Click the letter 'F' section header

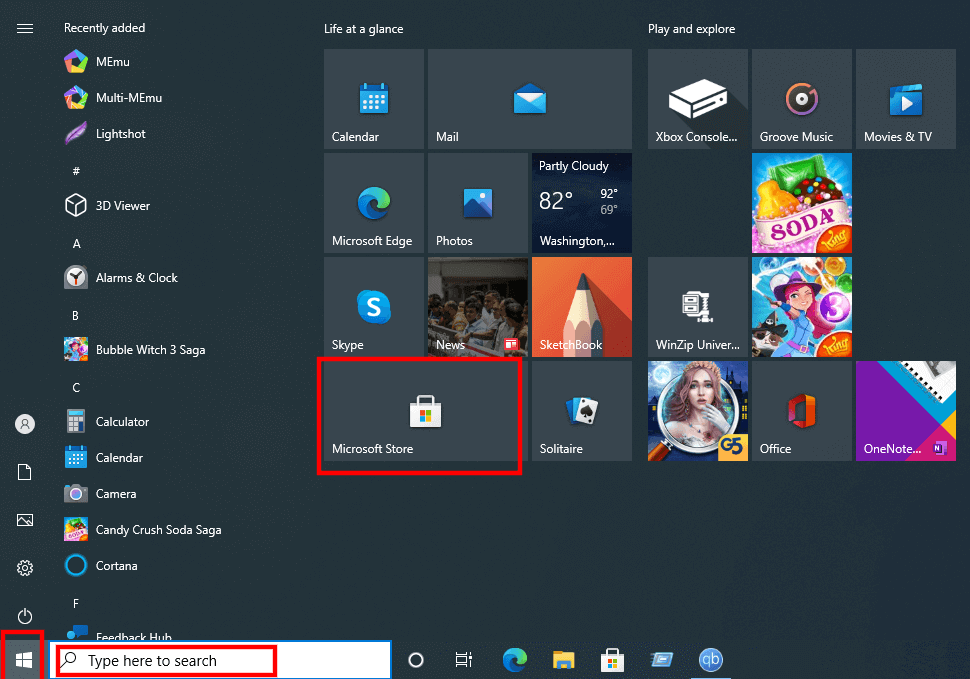tap(75, 604)
